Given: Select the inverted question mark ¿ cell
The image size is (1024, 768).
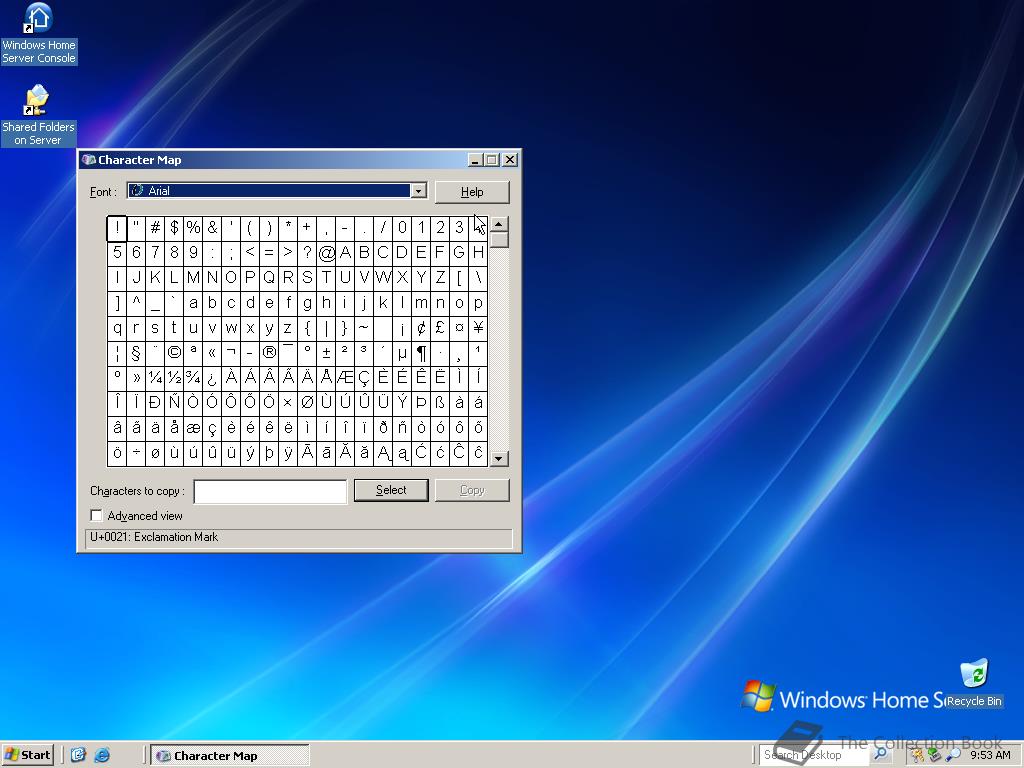Looking at the screenshot, I should tap(212, 378).
